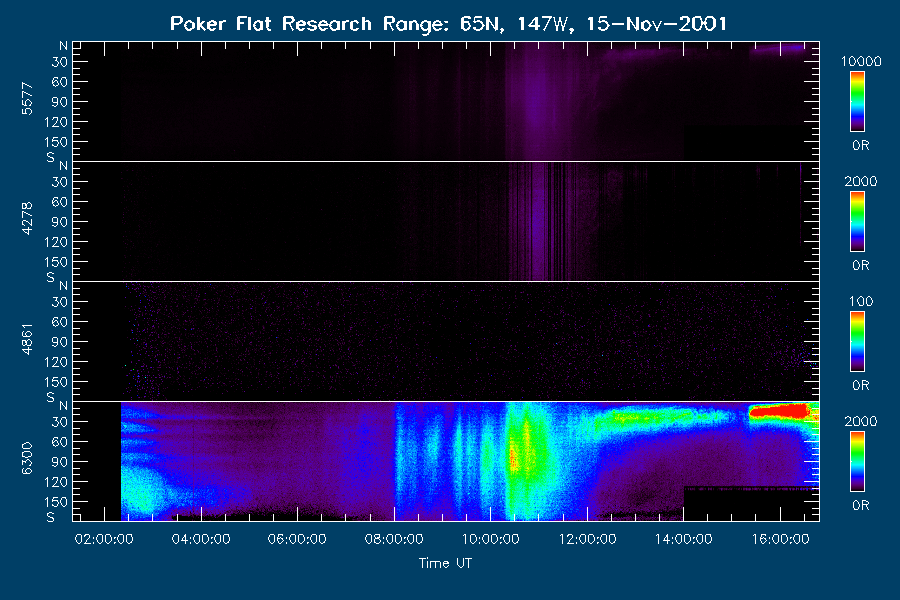
Task: Click the 100 colorbar maximum label
Action: click(861, 301)
